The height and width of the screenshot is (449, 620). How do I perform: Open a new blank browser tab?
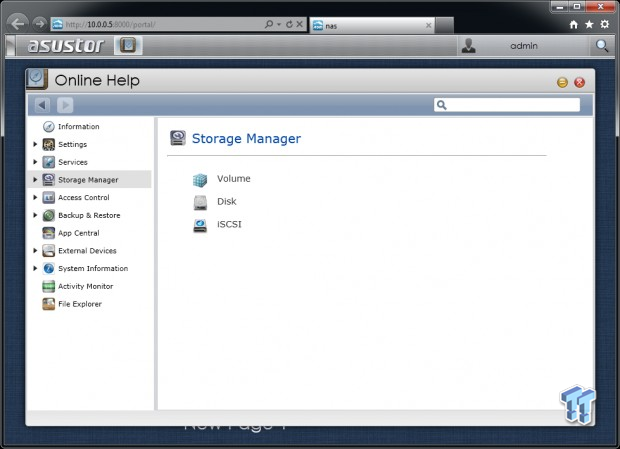point(444,26)
